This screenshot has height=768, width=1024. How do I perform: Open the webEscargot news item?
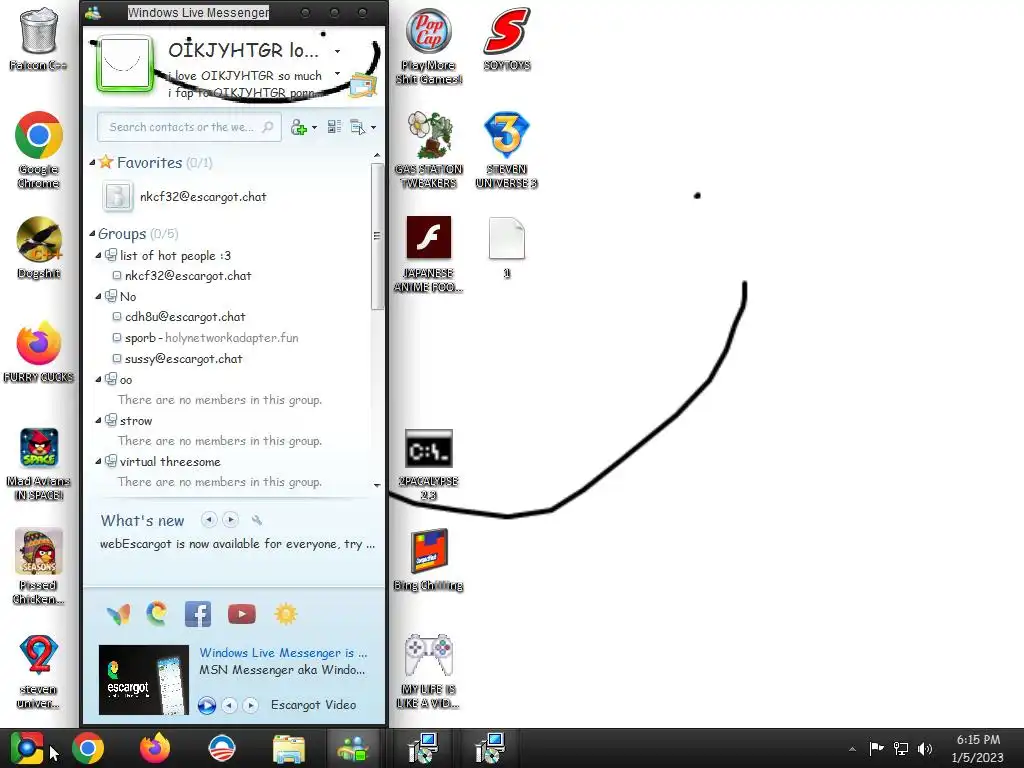click(238, 544)
